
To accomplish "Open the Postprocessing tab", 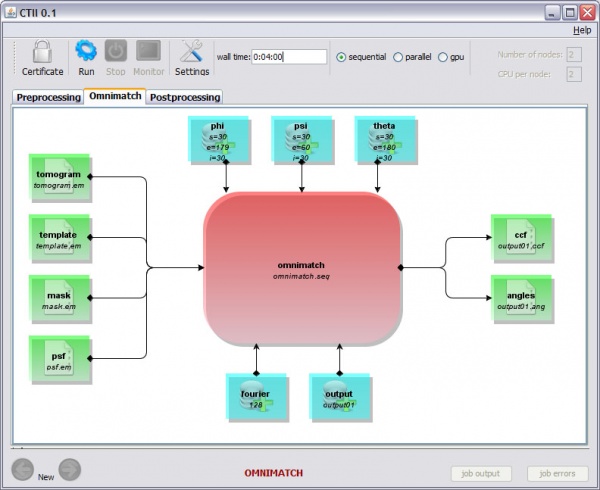I will click(x=184, y=97).
